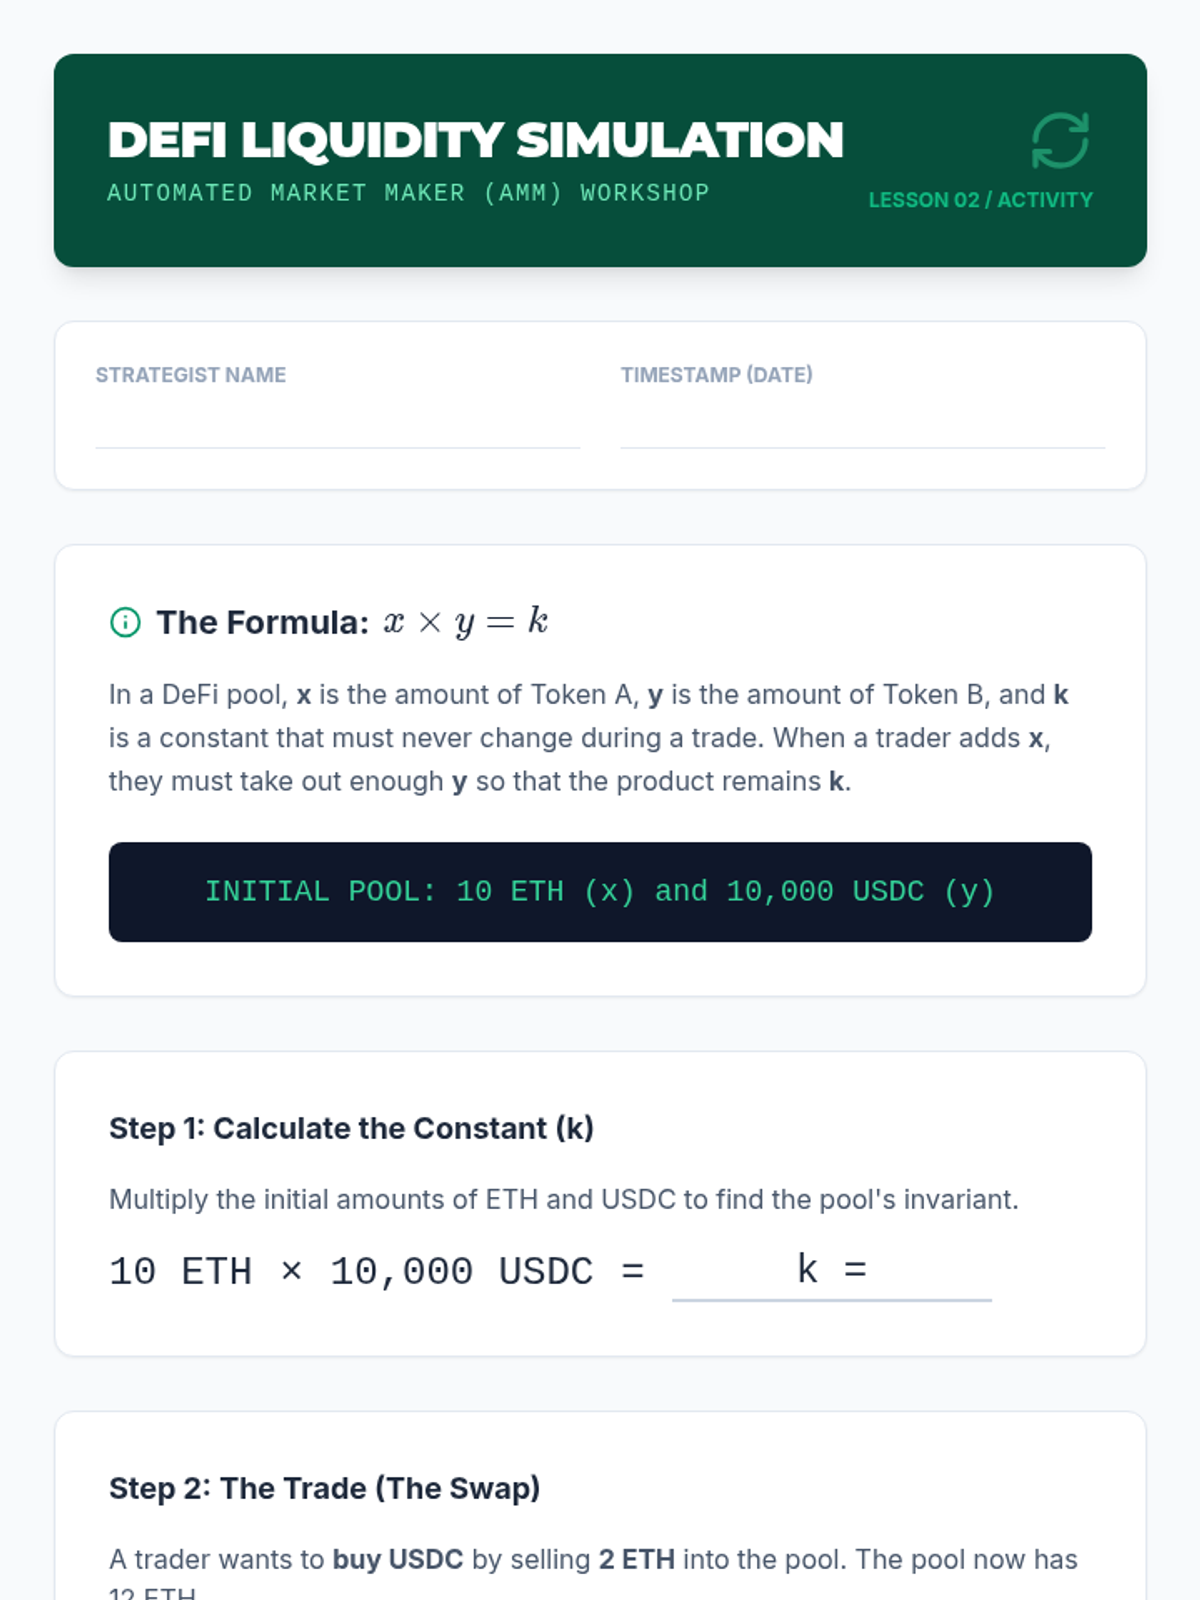Image resolution: width=1200 pixels, height=1600 pixels.
Task: Click the Timestamp (Date) input line
Action: coord(862,428)
